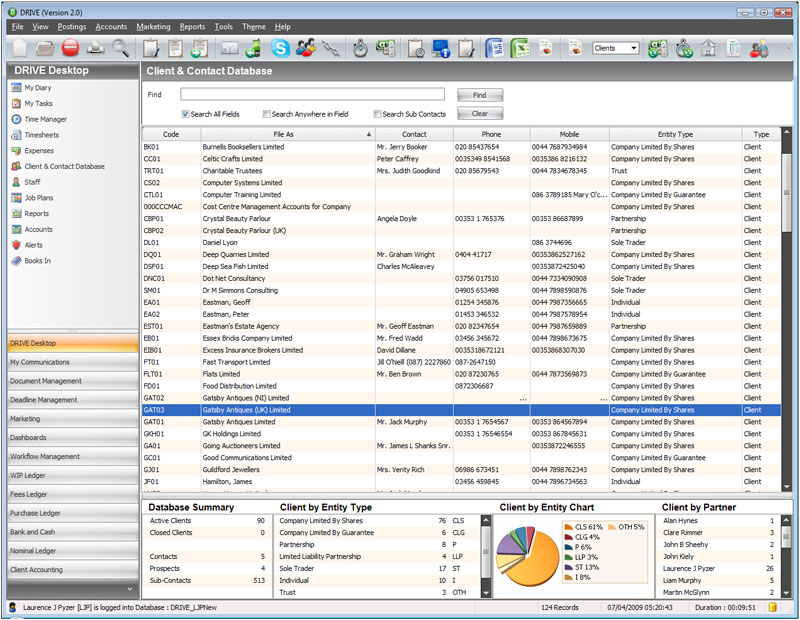This screenshot has height=620, width=800.
Task: Switch to the Document Management section
Action: (x=73, y=381)
